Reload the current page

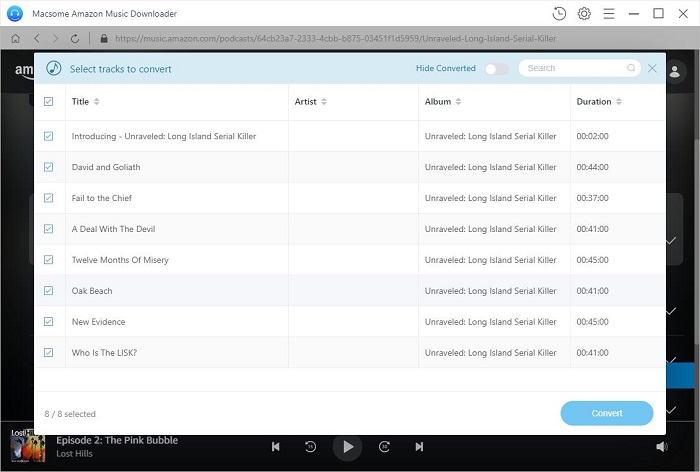(75, 38)
